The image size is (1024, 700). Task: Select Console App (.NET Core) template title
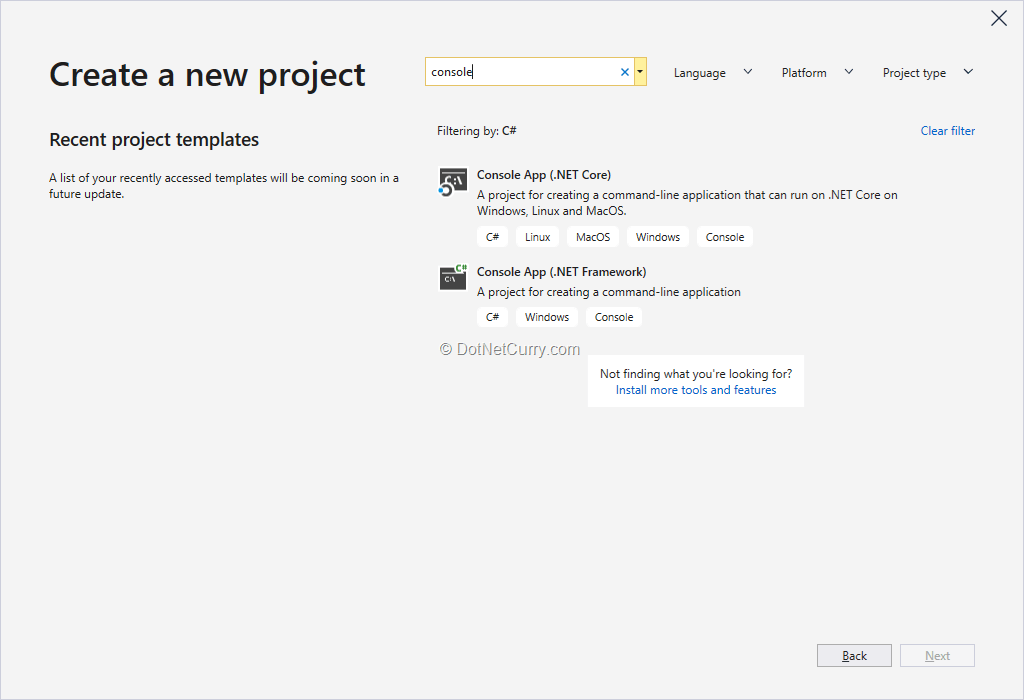tap(544, 175)
